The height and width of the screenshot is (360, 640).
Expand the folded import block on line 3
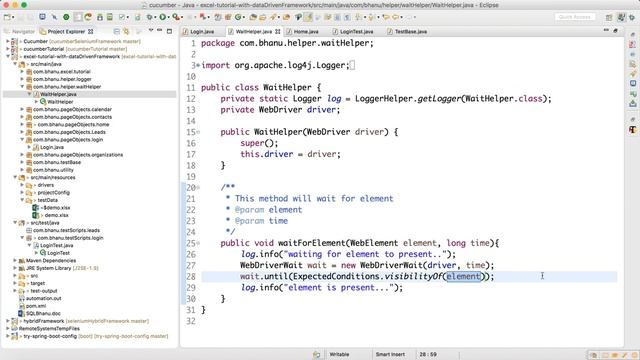[x=198, y=65]
